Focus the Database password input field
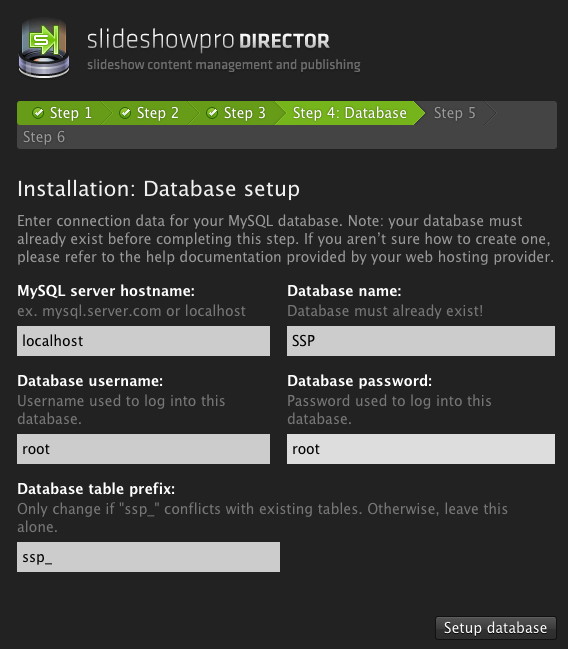568x649 pixels. tap(421, 449)
